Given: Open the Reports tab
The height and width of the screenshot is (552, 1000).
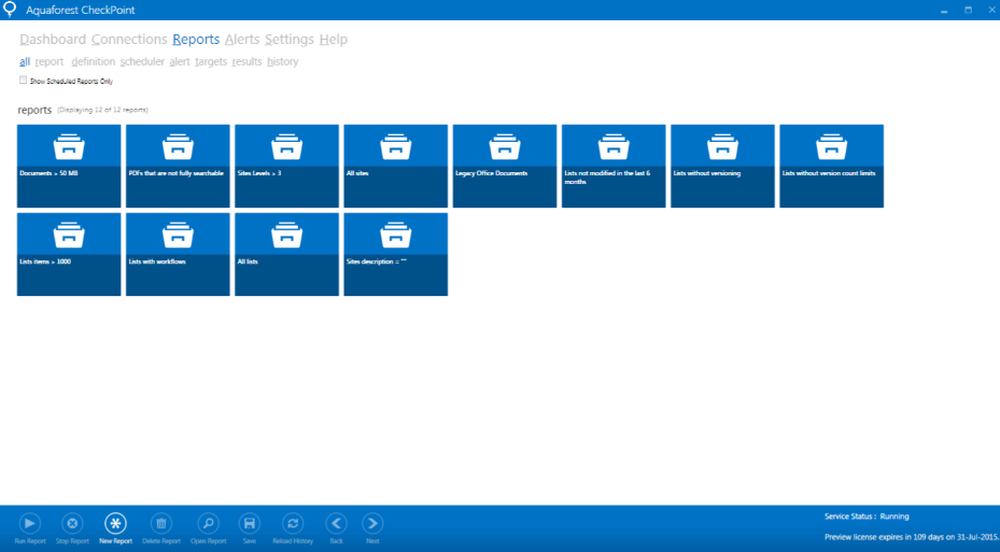Looking at the screenshot, I should [x=196, y=40].
